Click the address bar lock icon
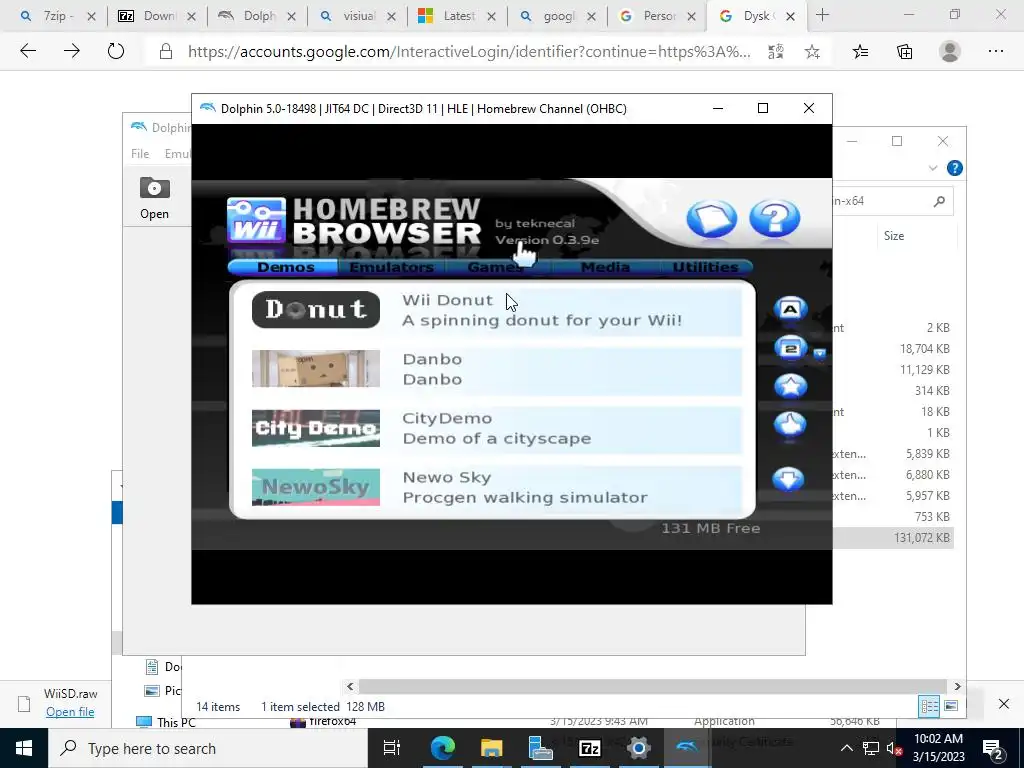 (166, 52)
